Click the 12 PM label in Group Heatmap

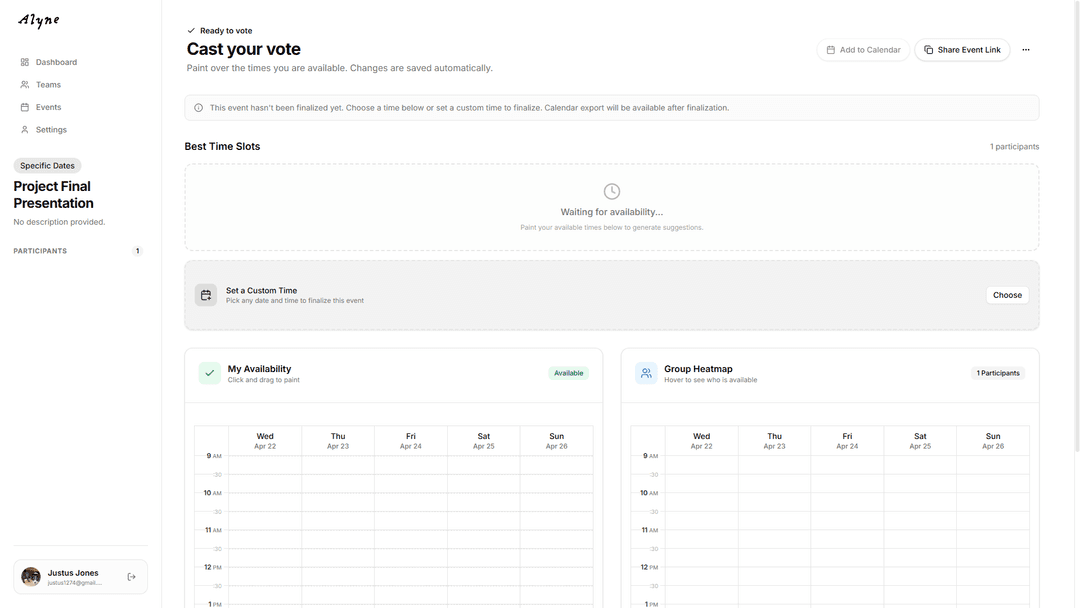point(649,567)
